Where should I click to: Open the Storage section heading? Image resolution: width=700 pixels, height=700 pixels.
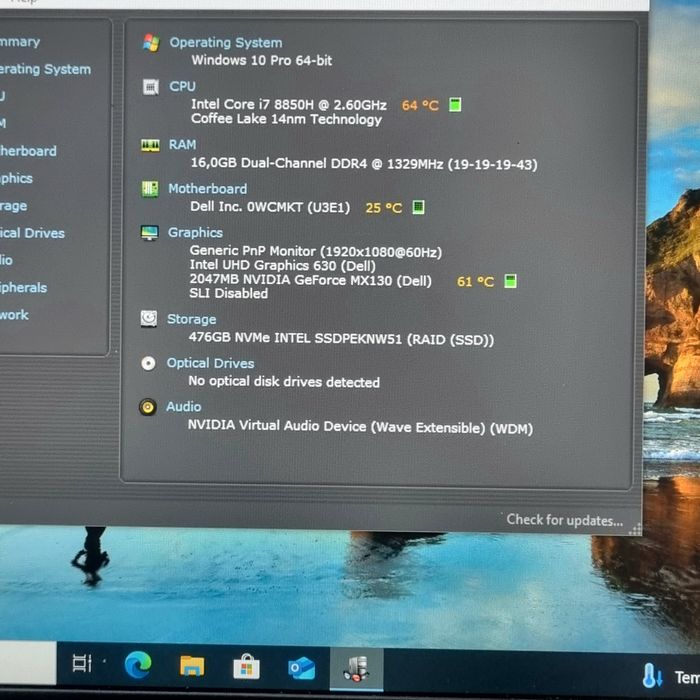point(192,319)
